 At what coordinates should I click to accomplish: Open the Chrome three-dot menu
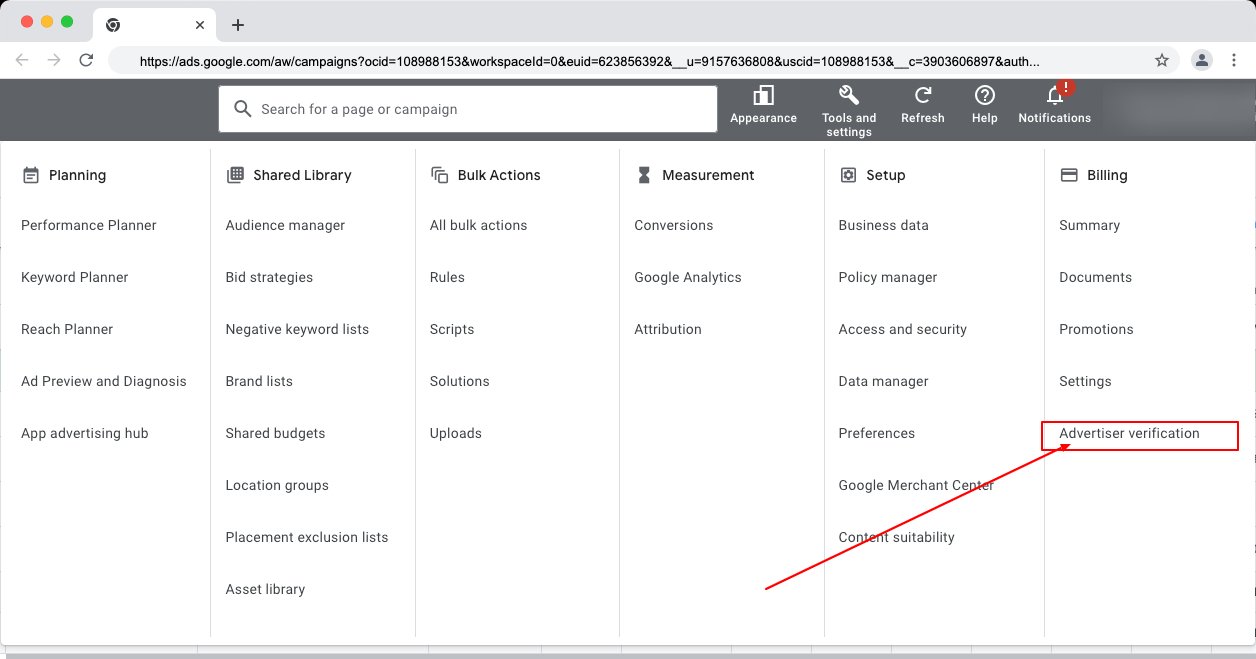point(1235,60)
